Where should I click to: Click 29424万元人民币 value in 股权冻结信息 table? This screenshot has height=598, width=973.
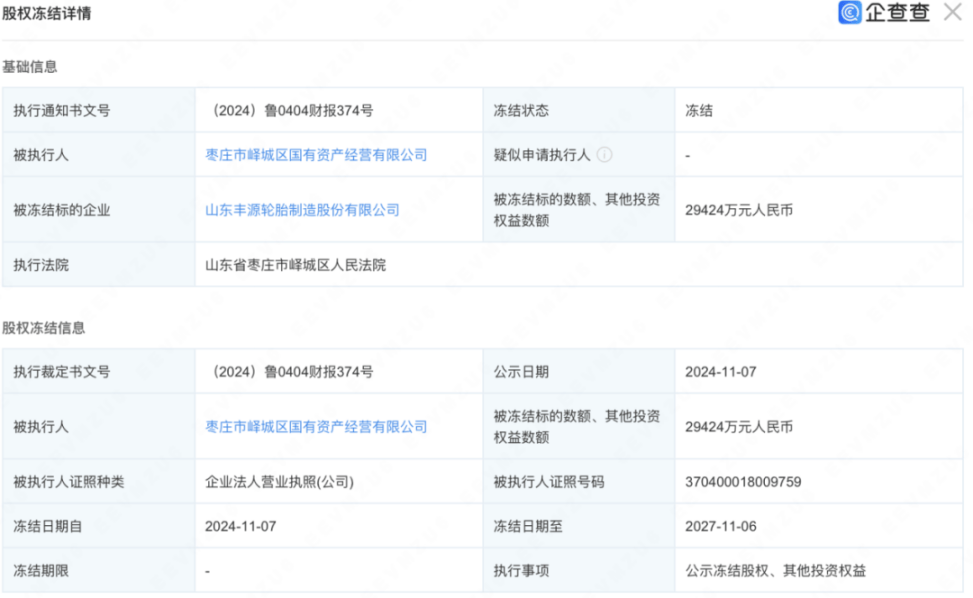[739, 427]
